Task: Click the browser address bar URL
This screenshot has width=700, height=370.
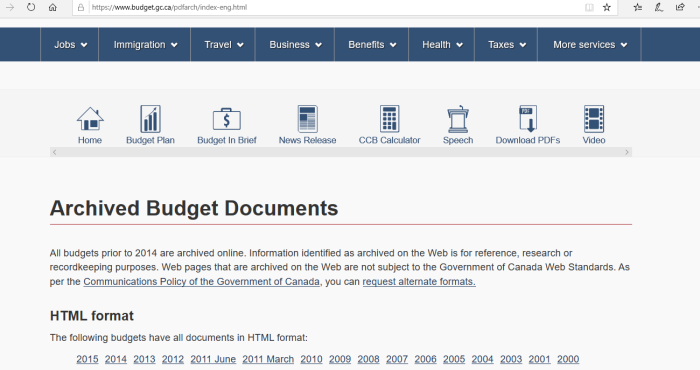Action: tap(169, 7)
